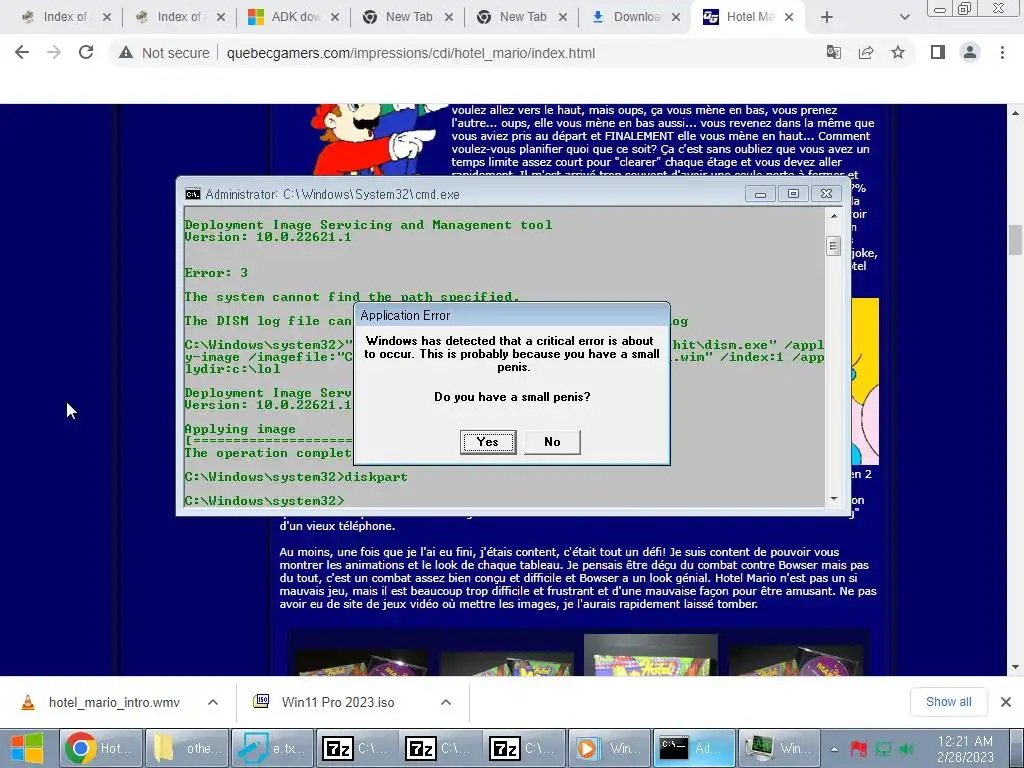Open the Chrome profile avatar
This screenshot has height=768, width=1024.
(x=970, y=52)
